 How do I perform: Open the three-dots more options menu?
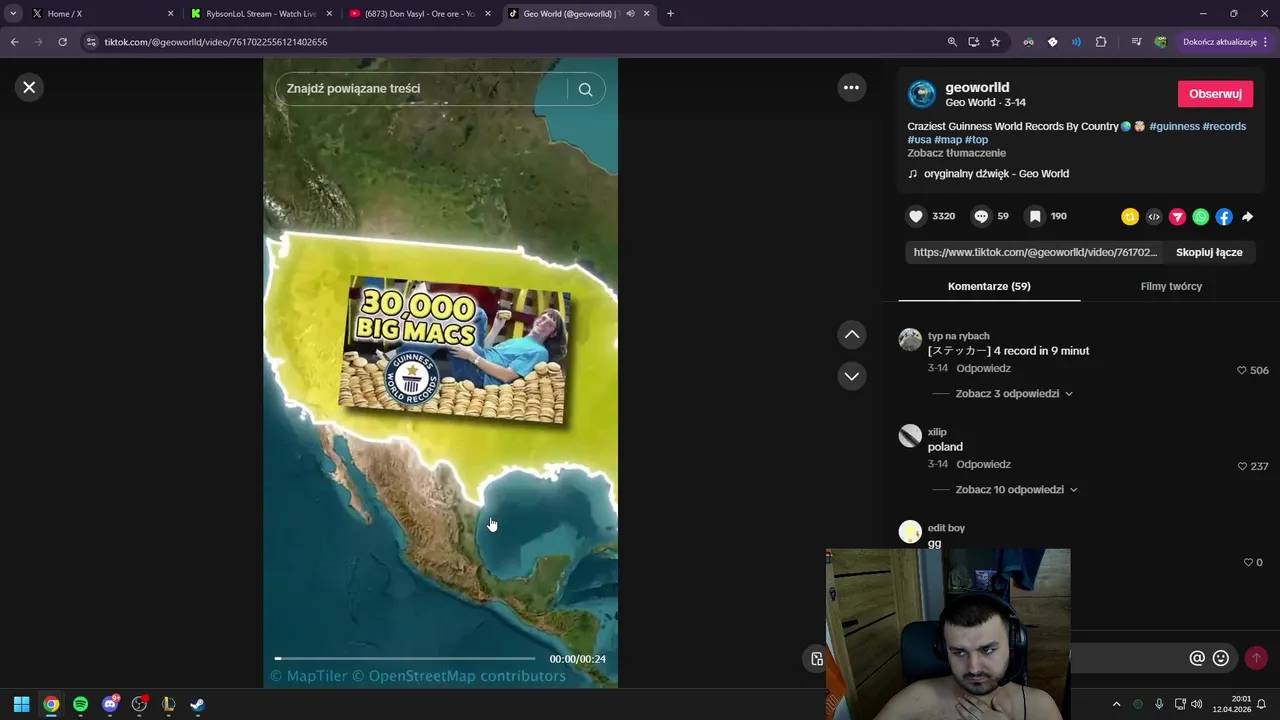click(851, 87)
